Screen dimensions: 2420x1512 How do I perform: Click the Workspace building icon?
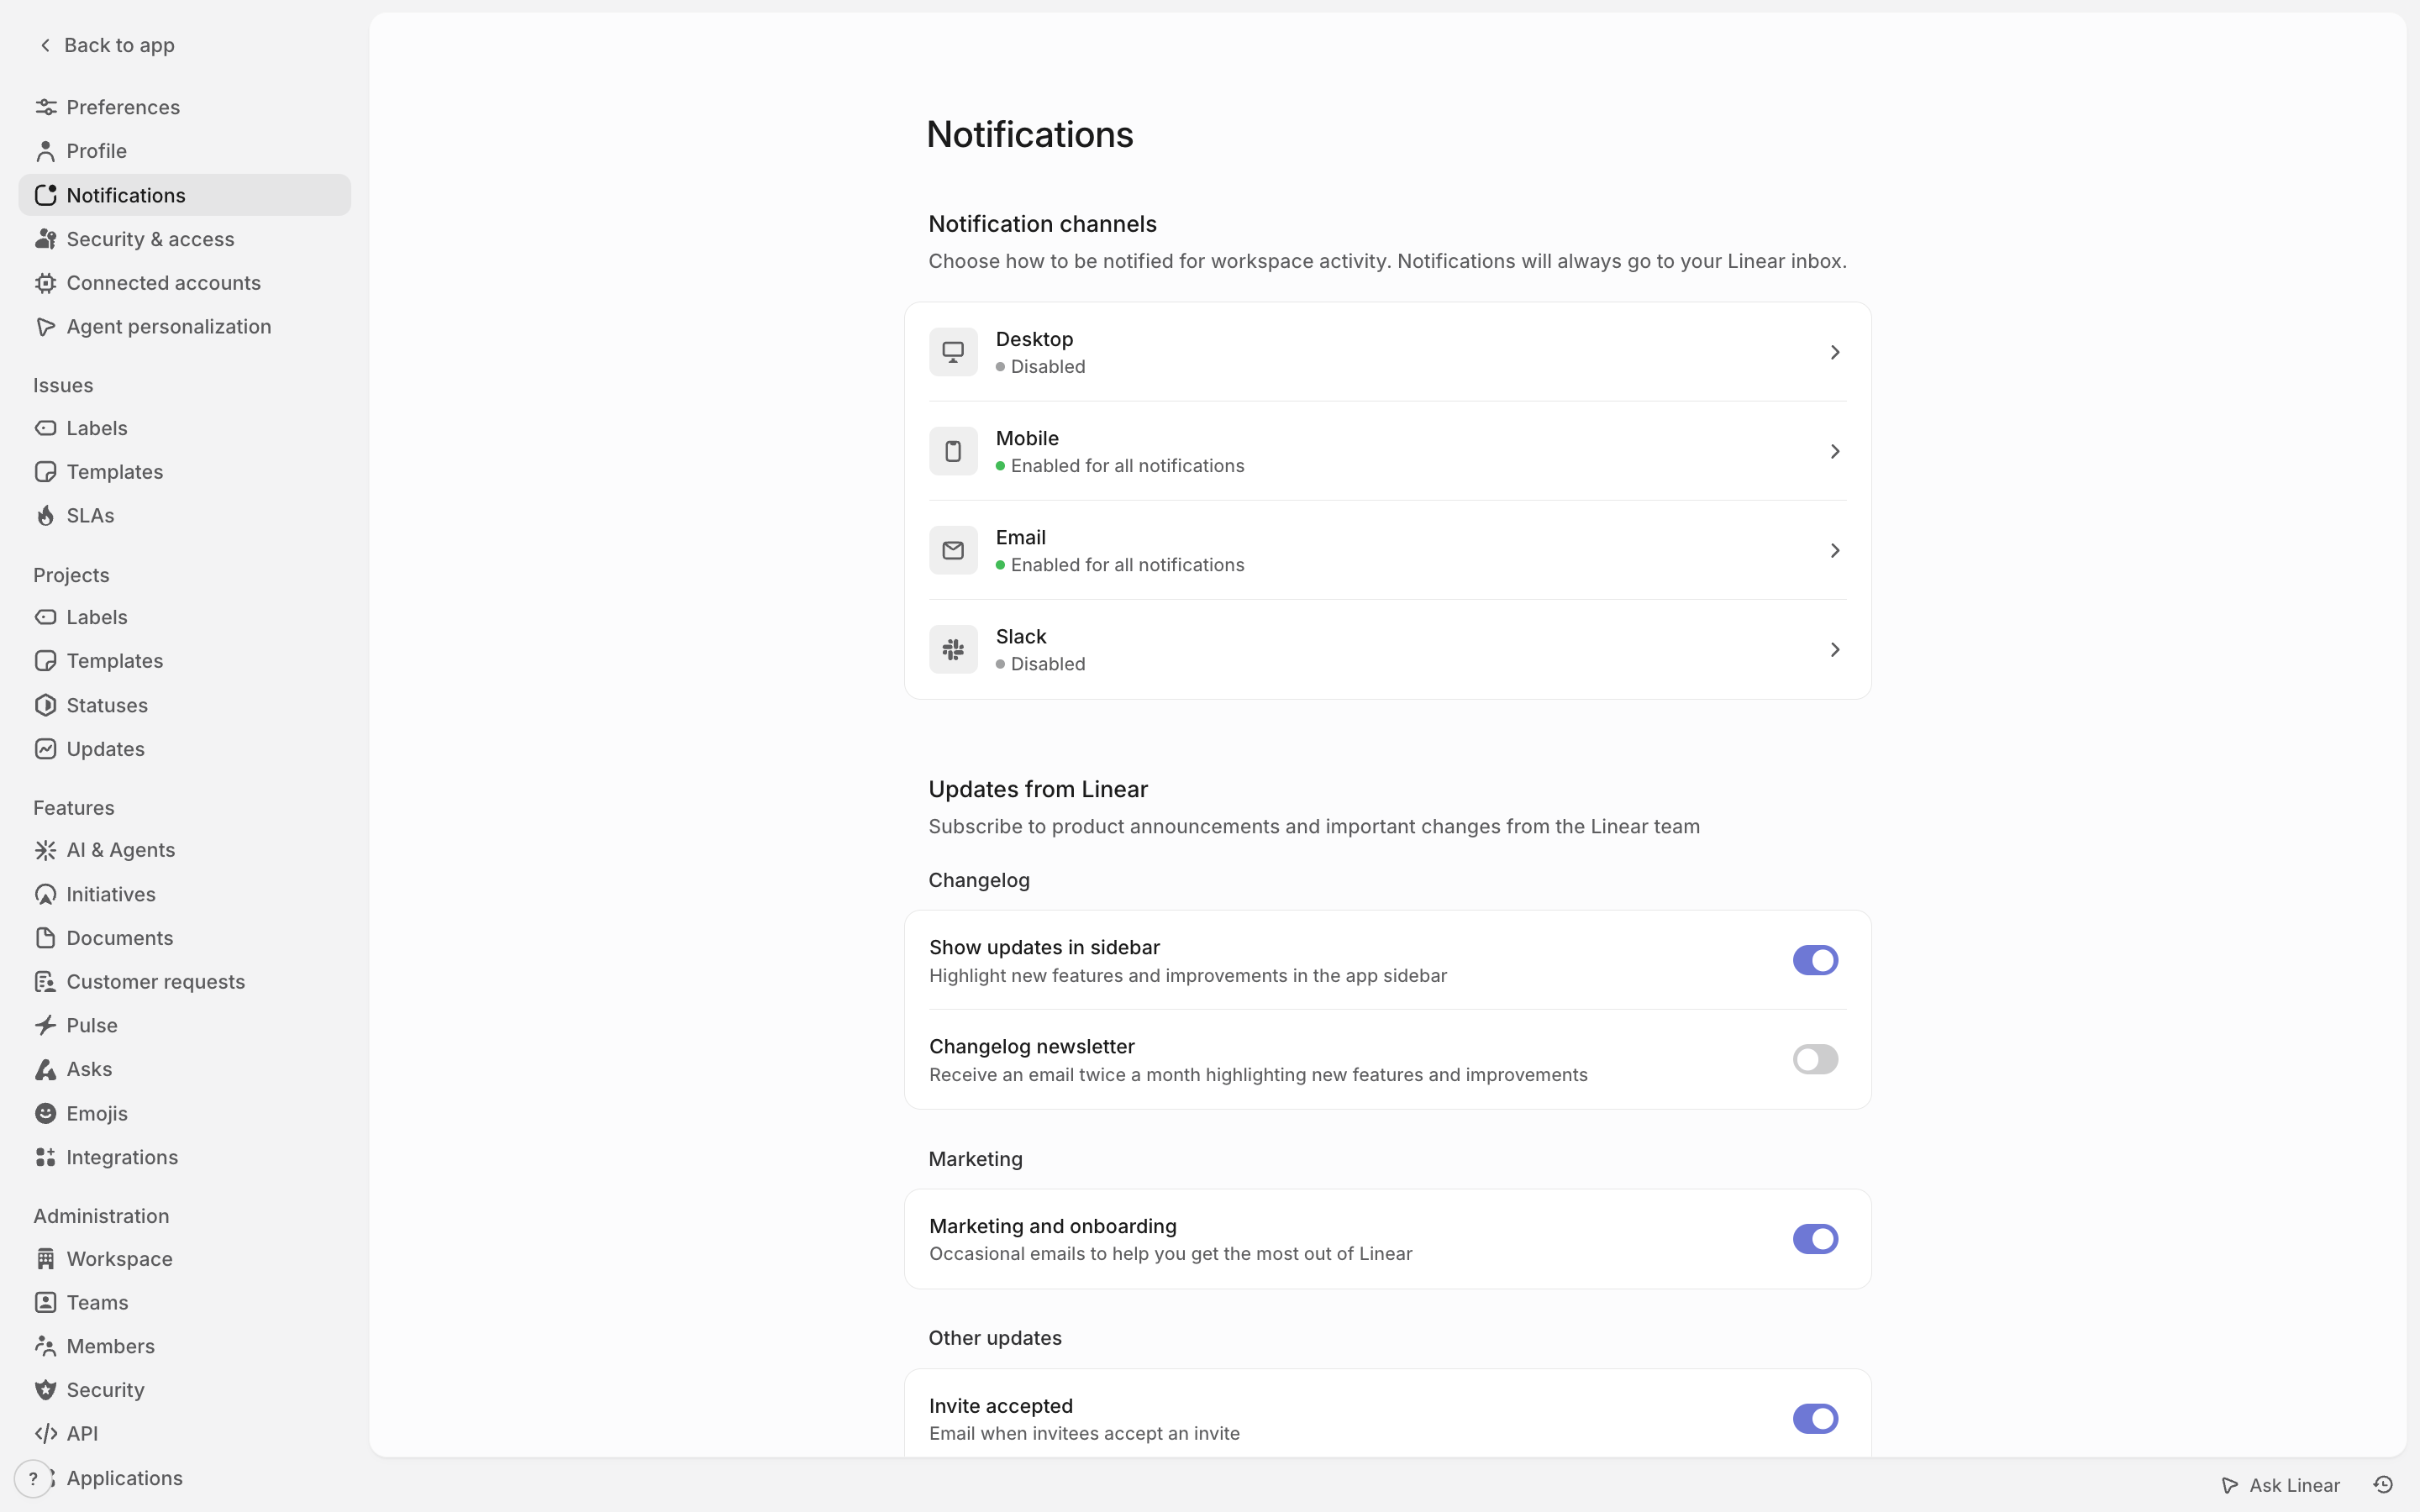(x=45, y=1259)
